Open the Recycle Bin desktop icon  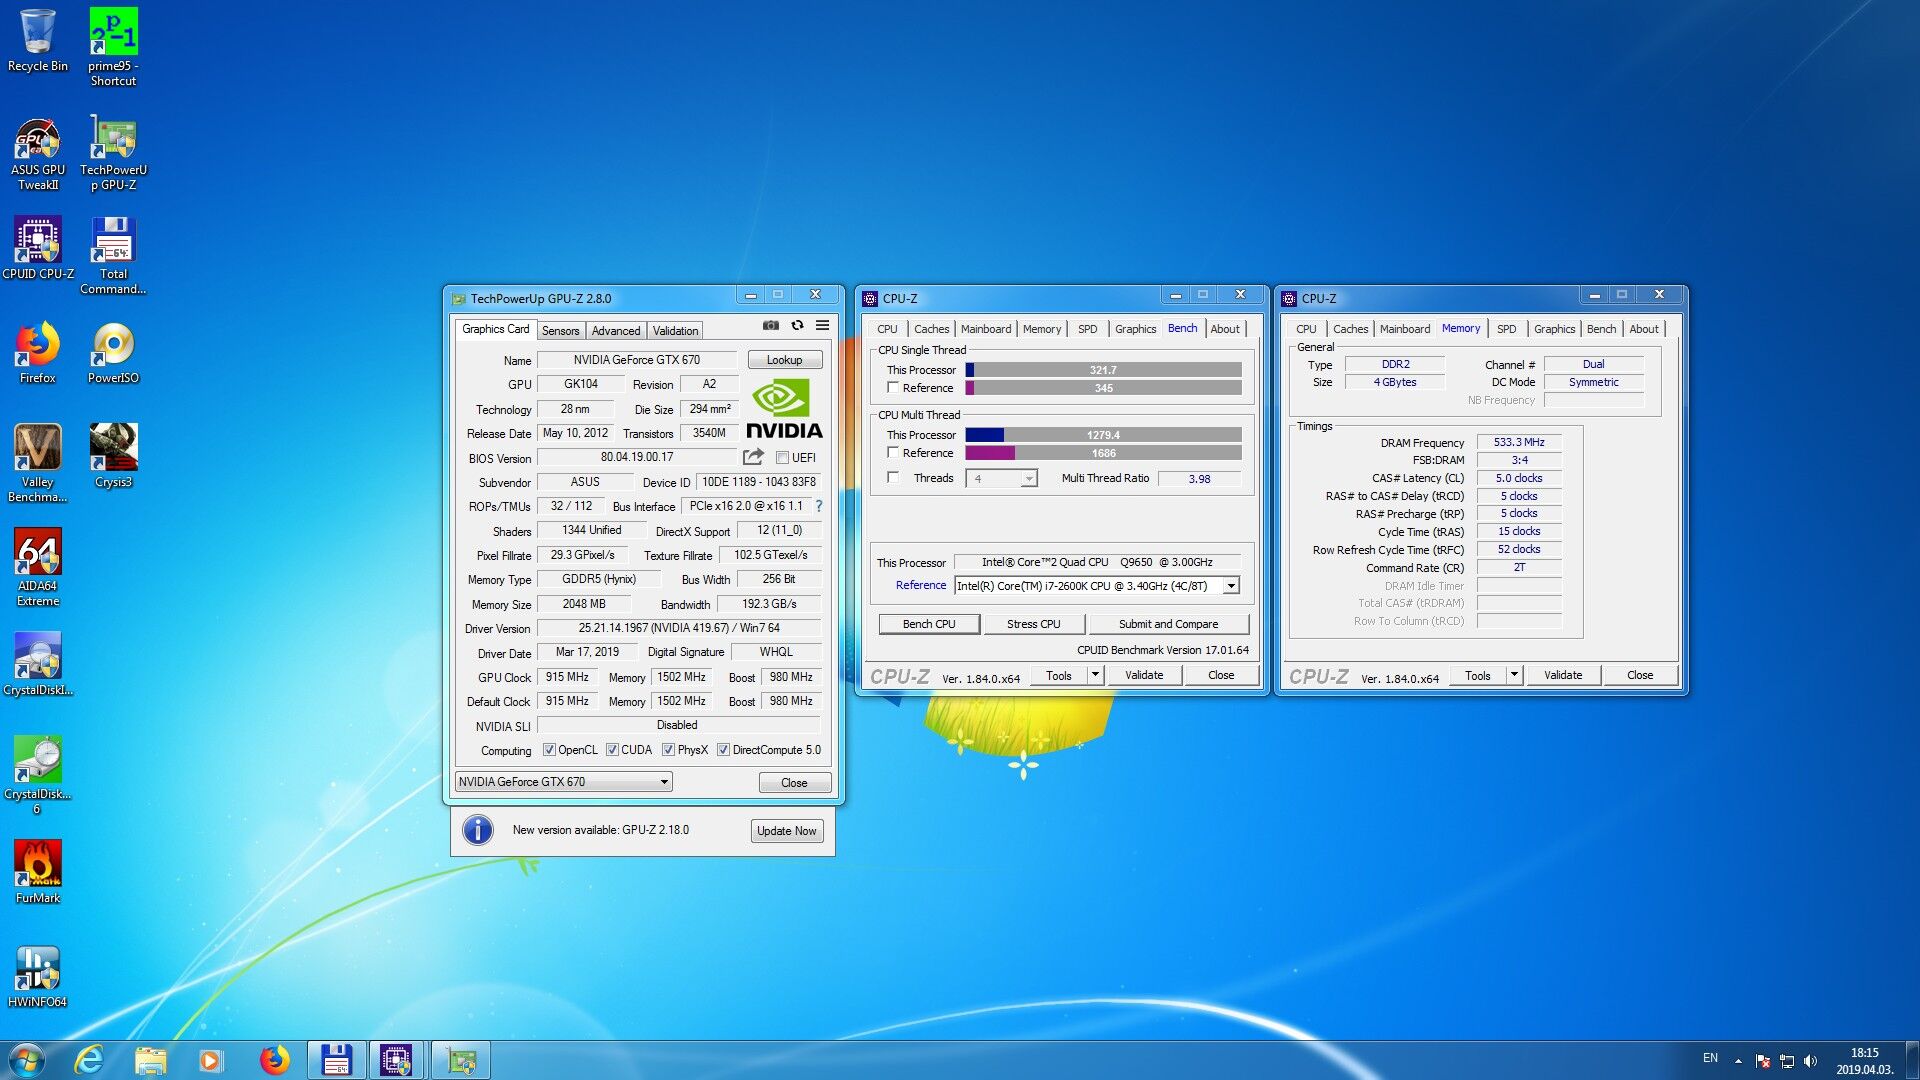(38, 40)
